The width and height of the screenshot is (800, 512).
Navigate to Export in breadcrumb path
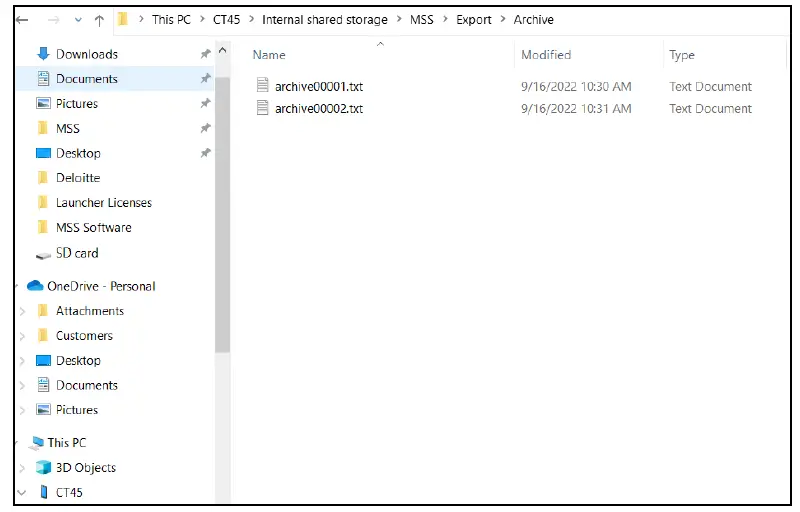(x=474, y=20)
